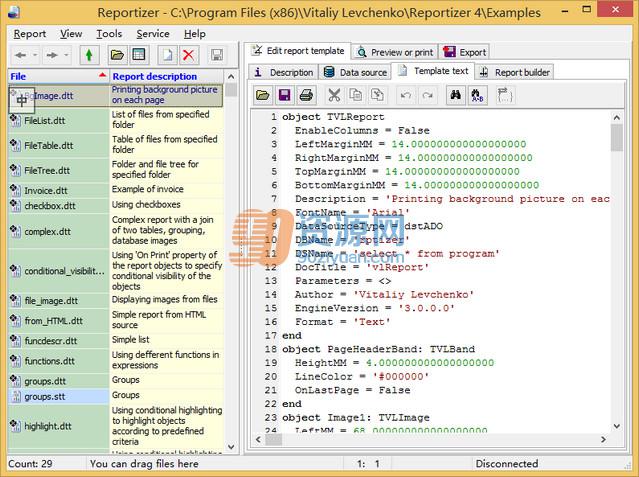639x477 pixels.
Task: Select the Template text sub-tab
Action: [x=433, y=71]
